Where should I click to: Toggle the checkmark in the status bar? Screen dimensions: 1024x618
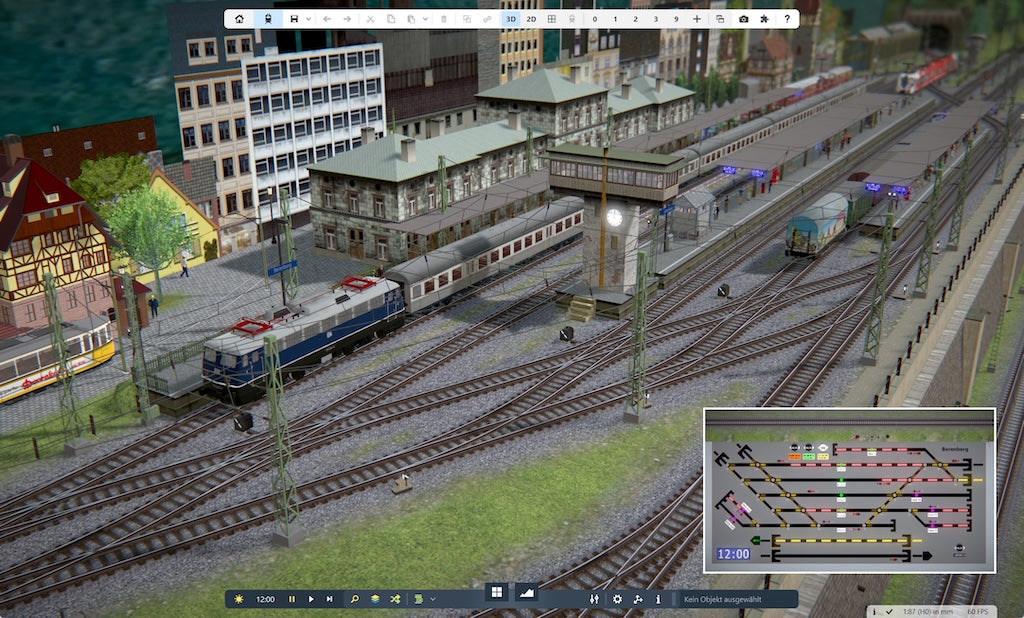tap(890, 610)
